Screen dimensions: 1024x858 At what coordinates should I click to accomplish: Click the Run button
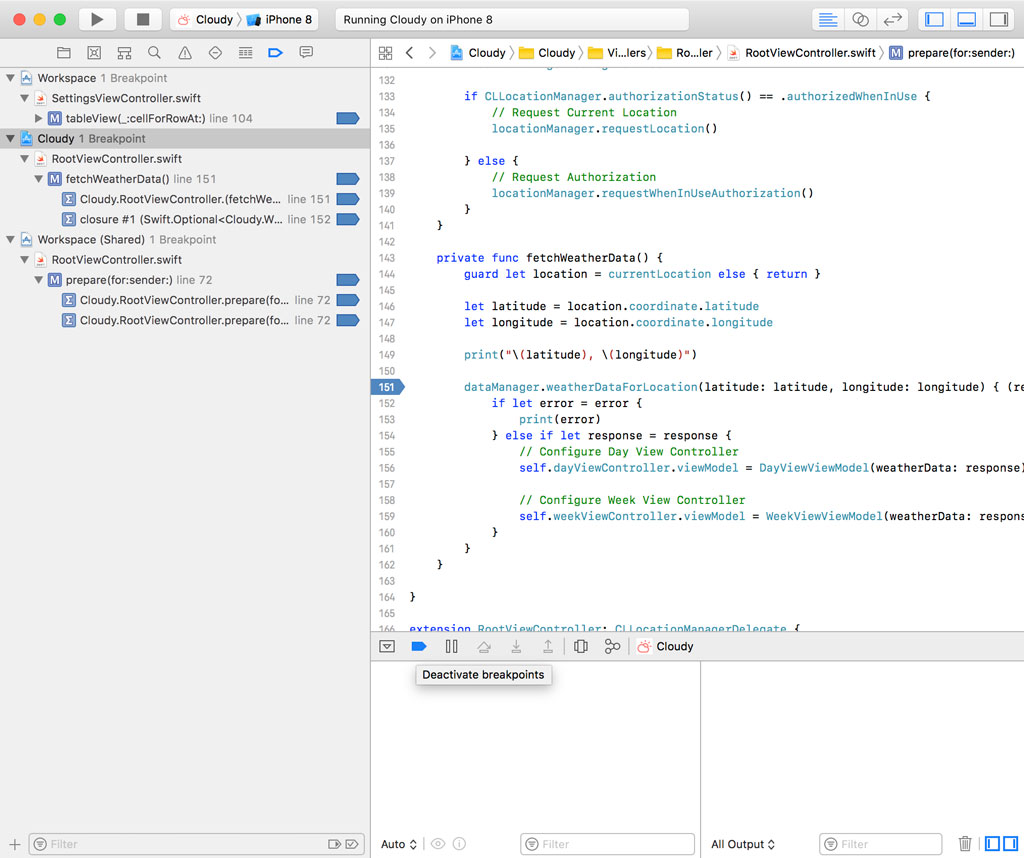tap(96, 18)
